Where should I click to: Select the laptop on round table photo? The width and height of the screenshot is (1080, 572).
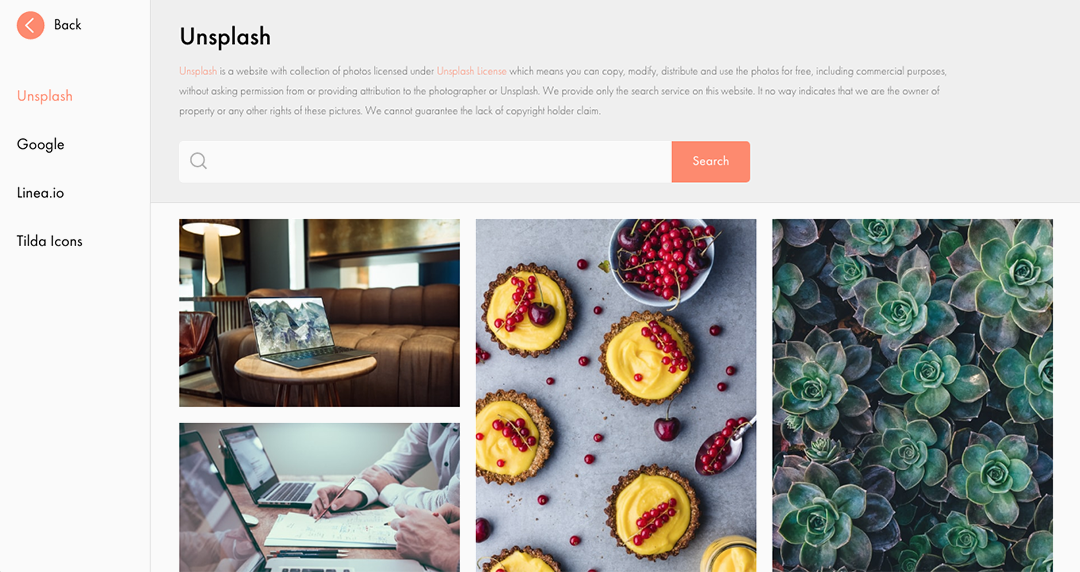pyautogui.click(x=320, y=313)
